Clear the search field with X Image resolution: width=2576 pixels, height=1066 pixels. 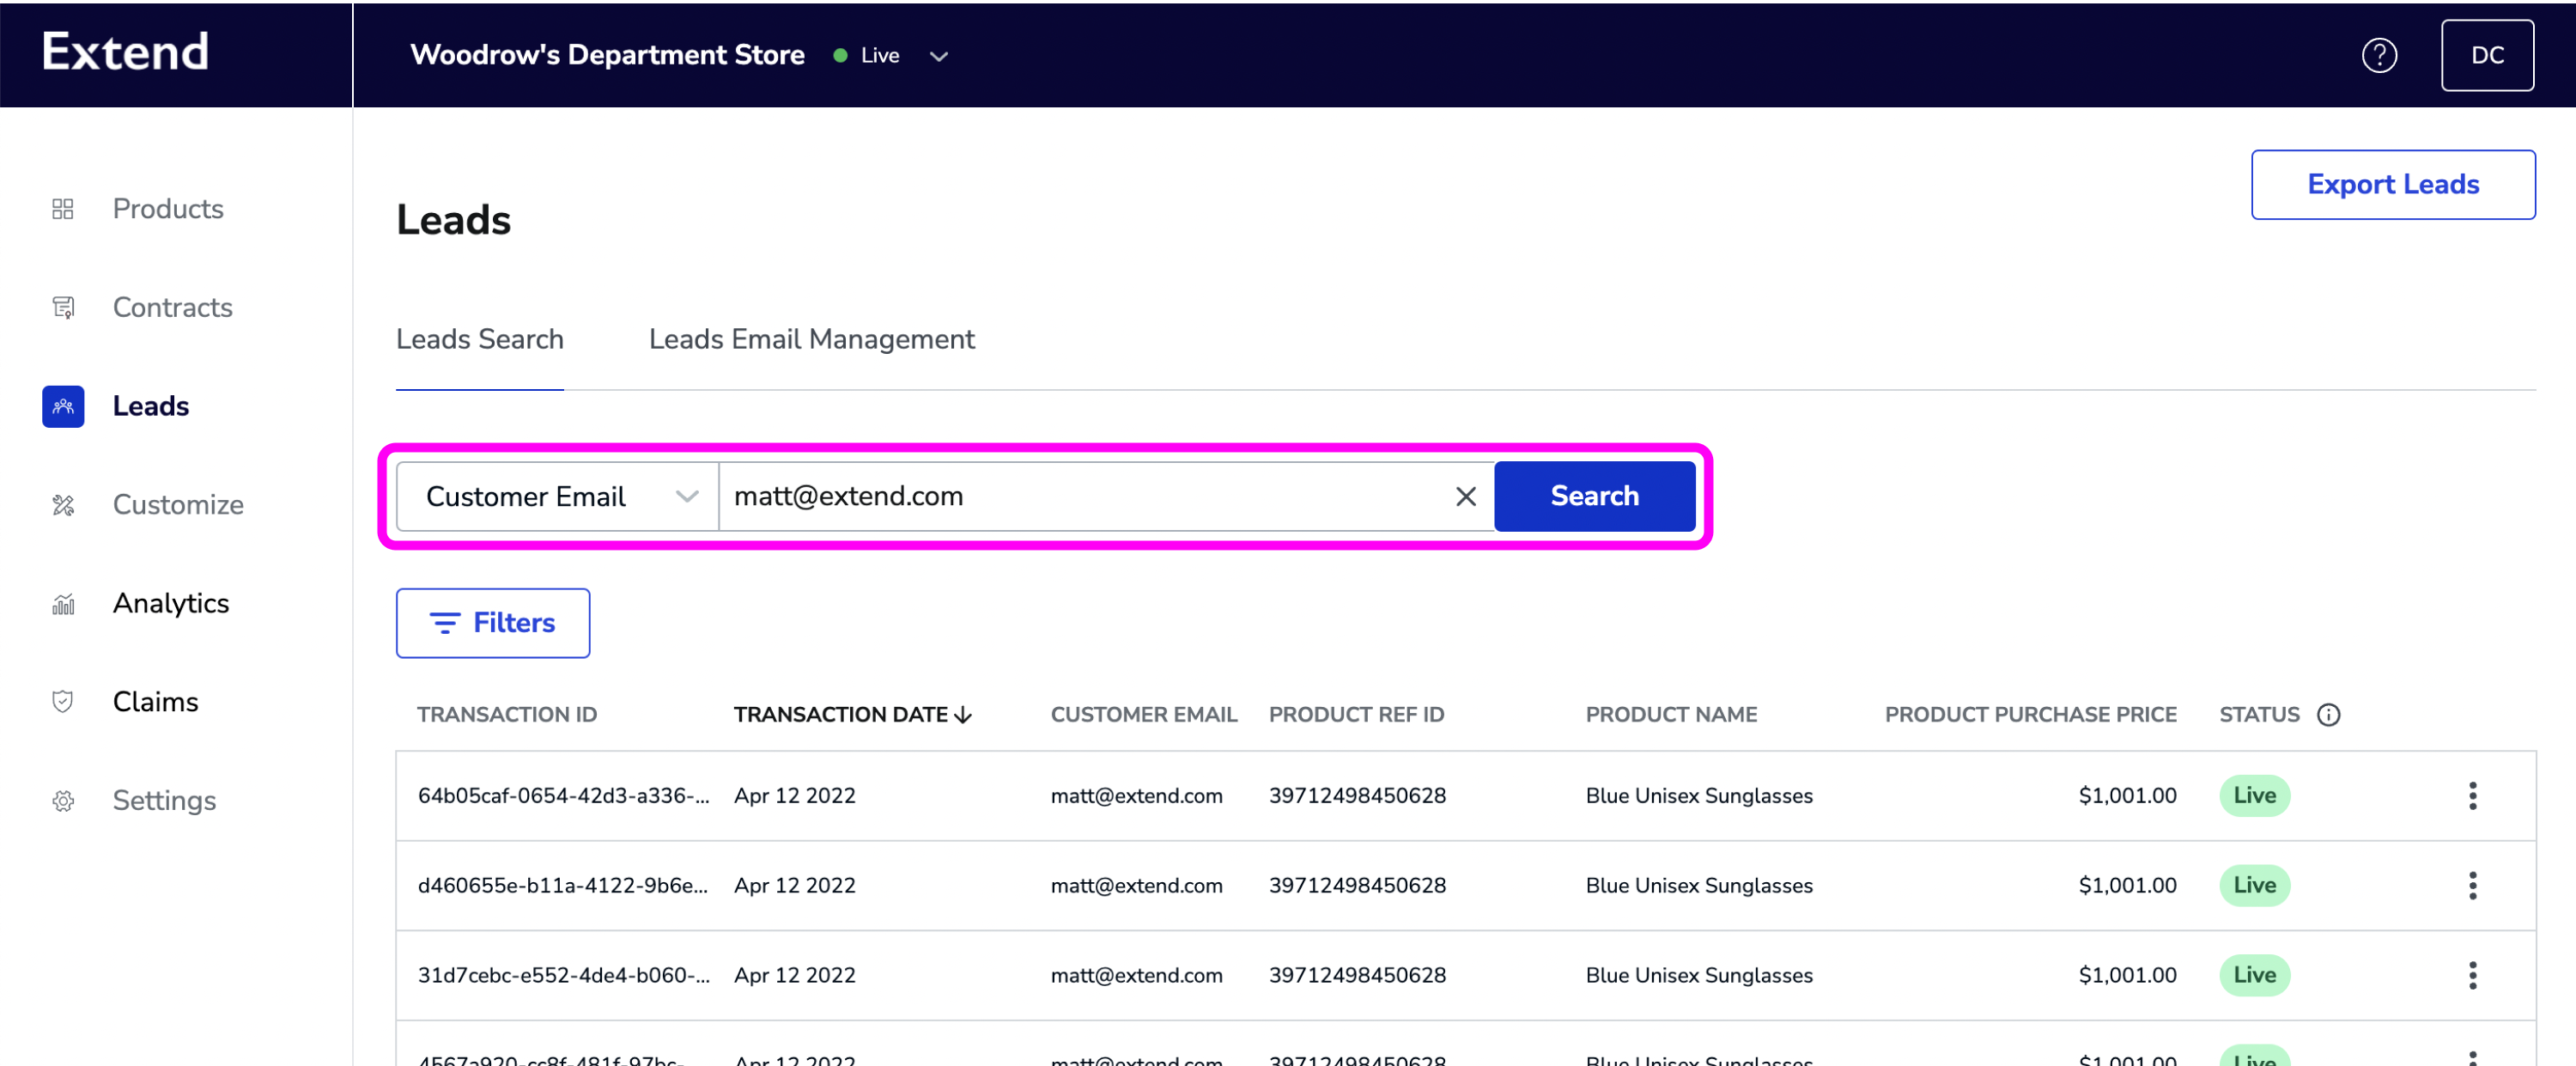[x=1465, y=496]
